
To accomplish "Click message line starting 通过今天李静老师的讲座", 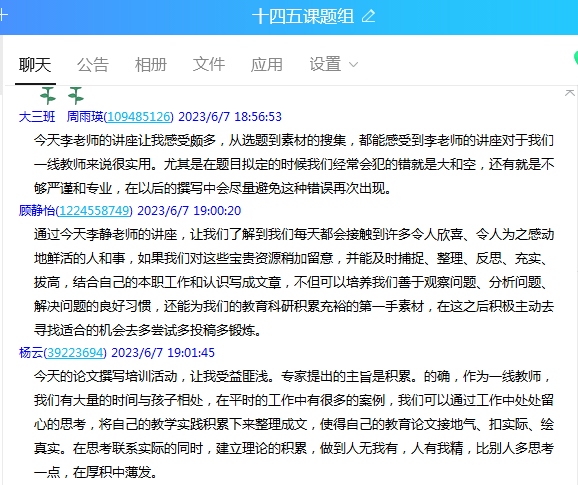I will tap(294, 234).
